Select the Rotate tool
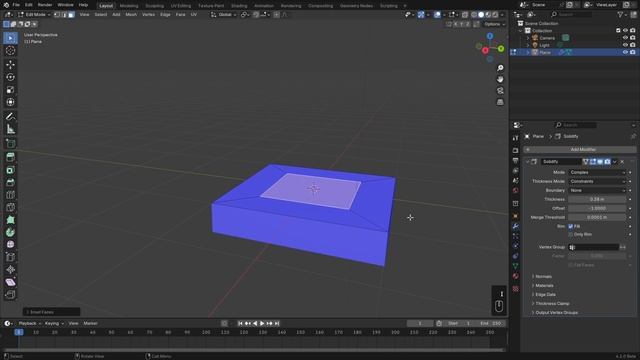This screenshot has height=360, width=640. click(10, 77)
